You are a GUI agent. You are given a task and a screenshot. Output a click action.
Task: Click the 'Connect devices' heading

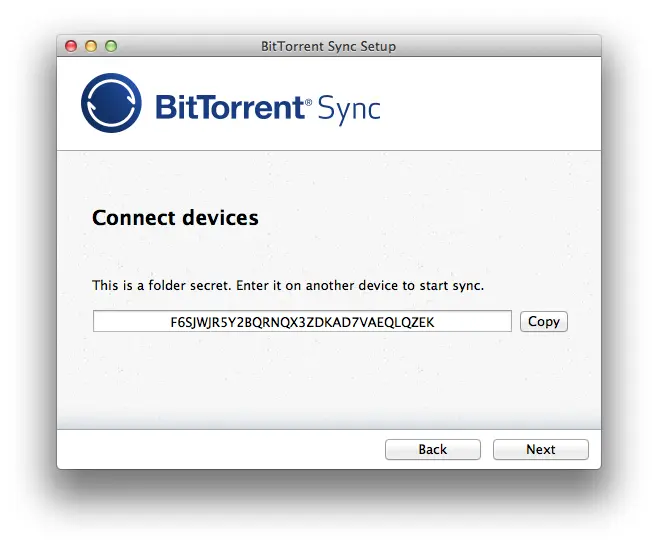coord(175,218)
